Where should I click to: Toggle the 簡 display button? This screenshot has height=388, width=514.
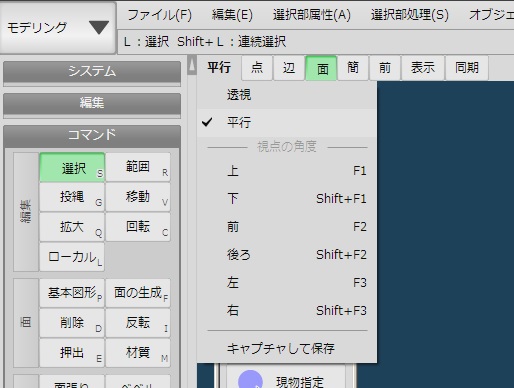pyautogui.click(x=353, y=68)
